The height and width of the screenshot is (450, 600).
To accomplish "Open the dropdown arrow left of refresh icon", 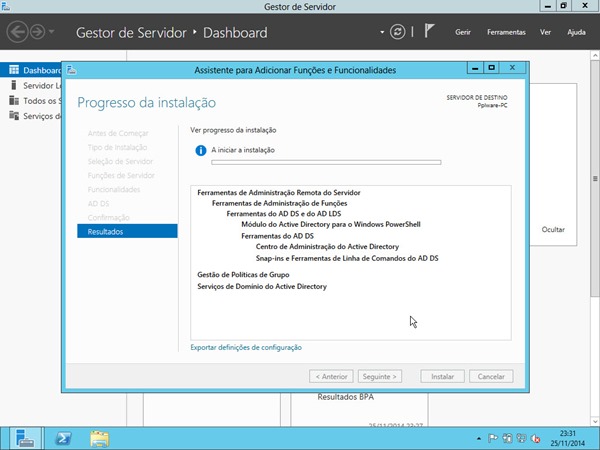I will 382,32.
